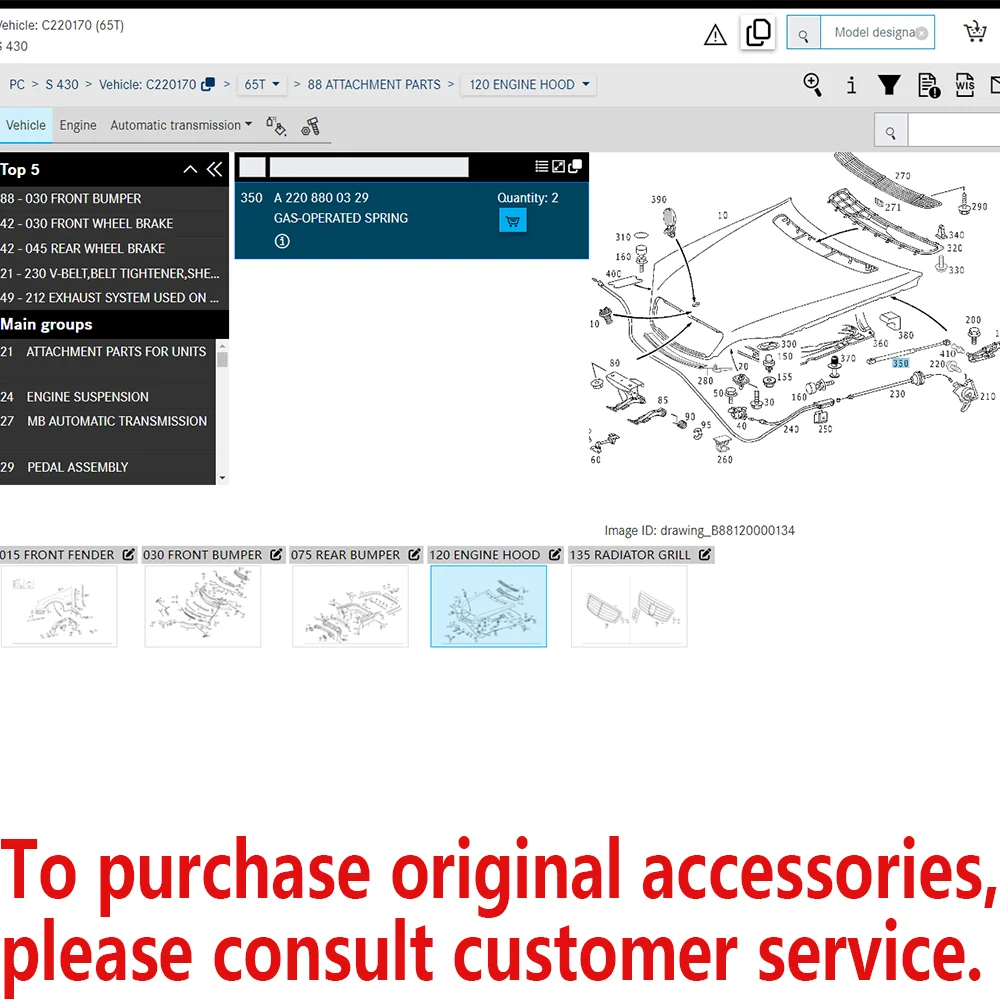Select the Vehicle tab

tap(26, 125)
